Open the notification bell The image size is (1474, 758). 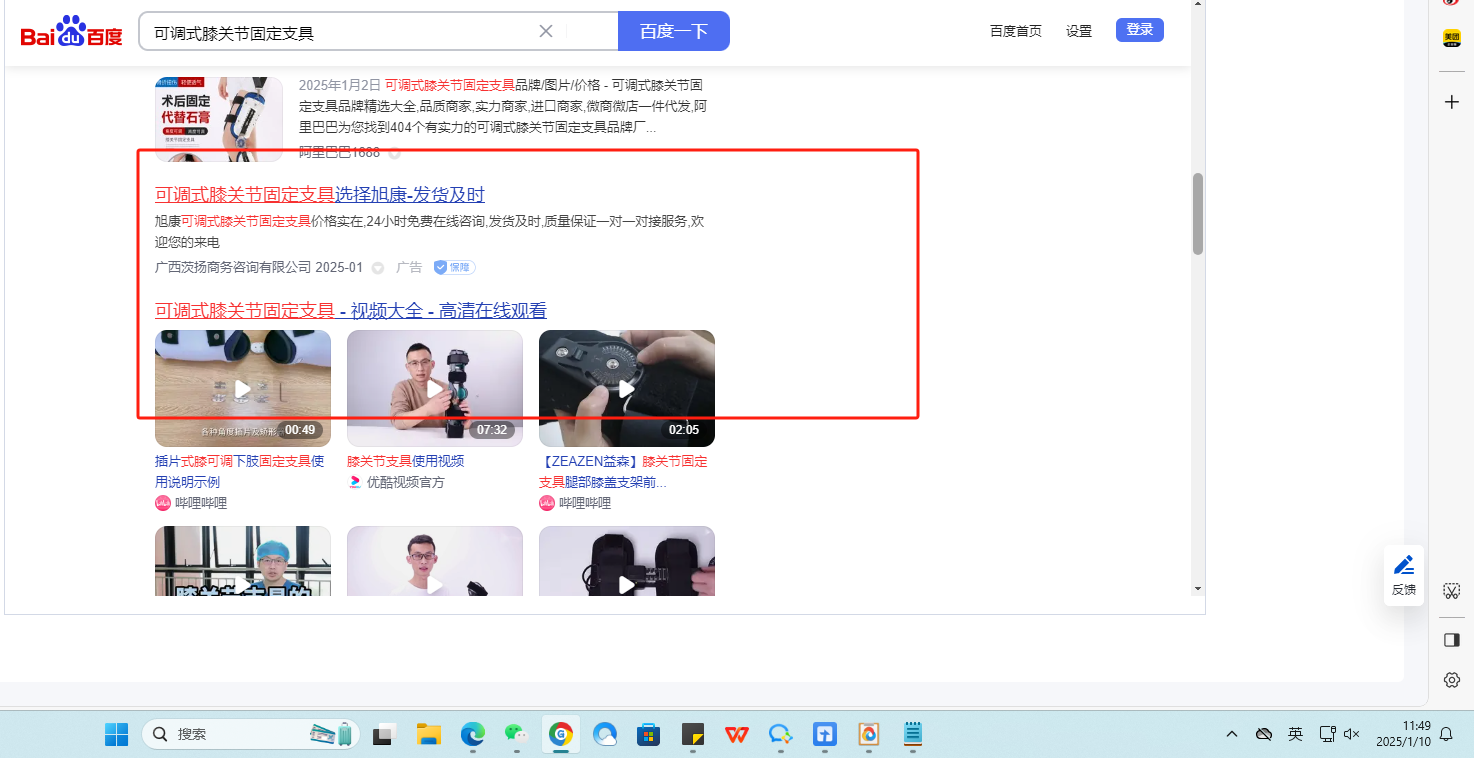coord(1446,734)
